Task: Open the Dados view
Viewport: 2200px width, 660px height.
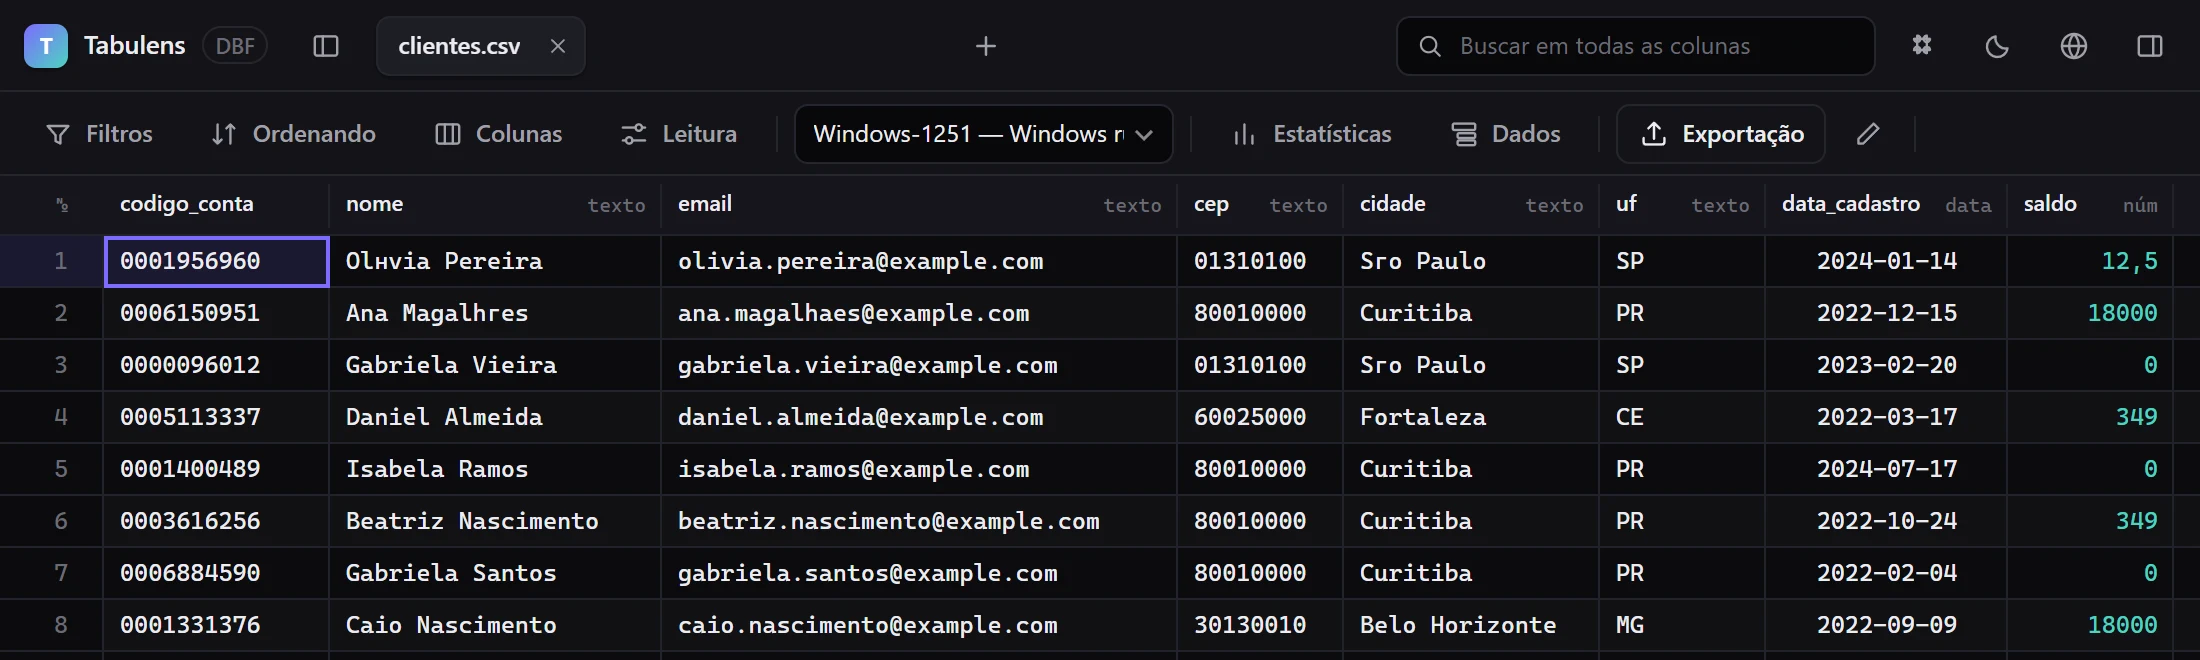Action: point(1506,134)
